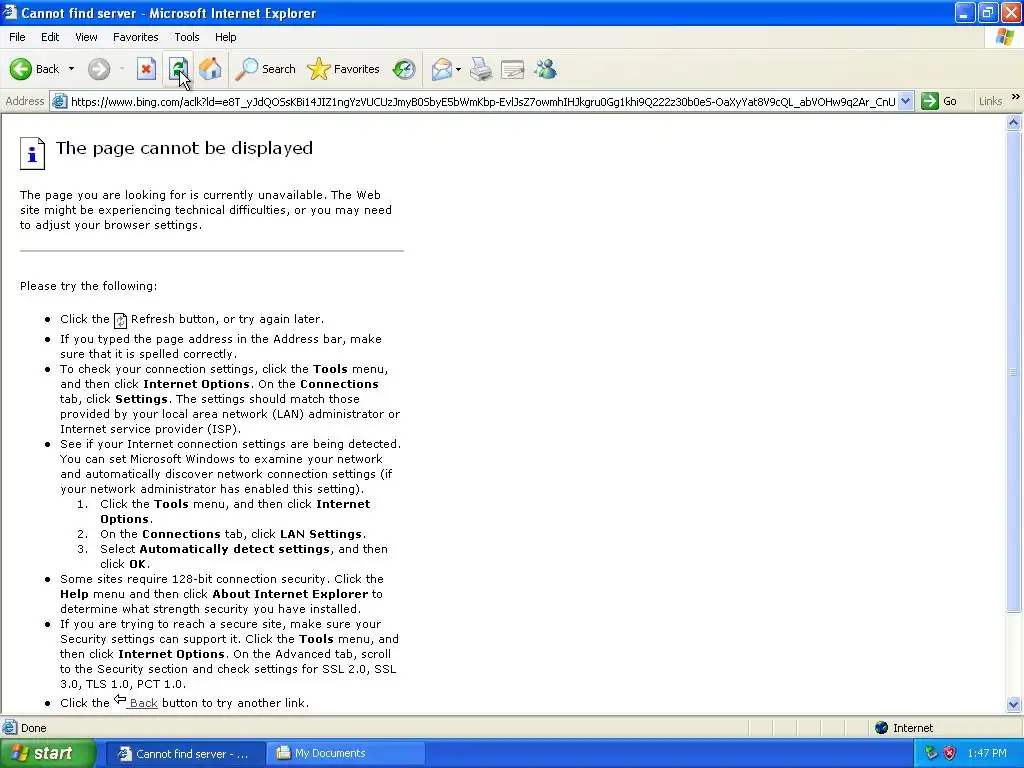
Task: Open the History clock icon
Action: coord(404,69)
